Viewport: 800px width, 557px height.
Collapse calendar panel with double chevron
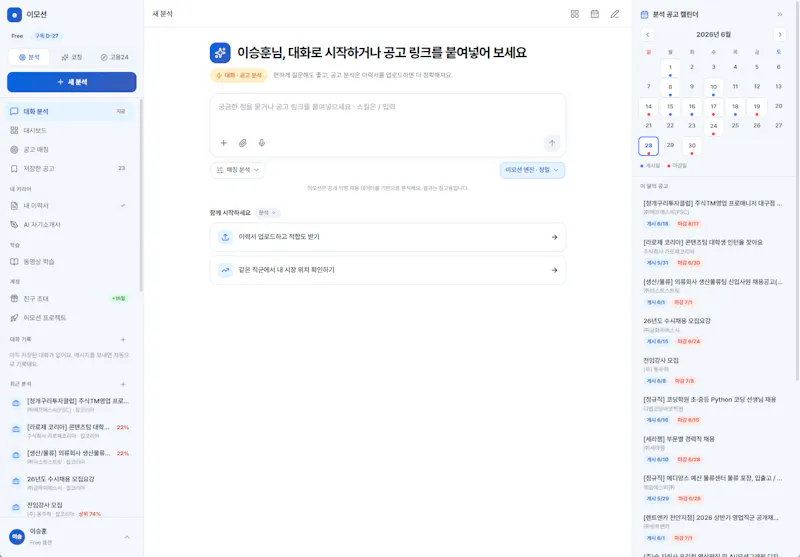click(780, 15)
